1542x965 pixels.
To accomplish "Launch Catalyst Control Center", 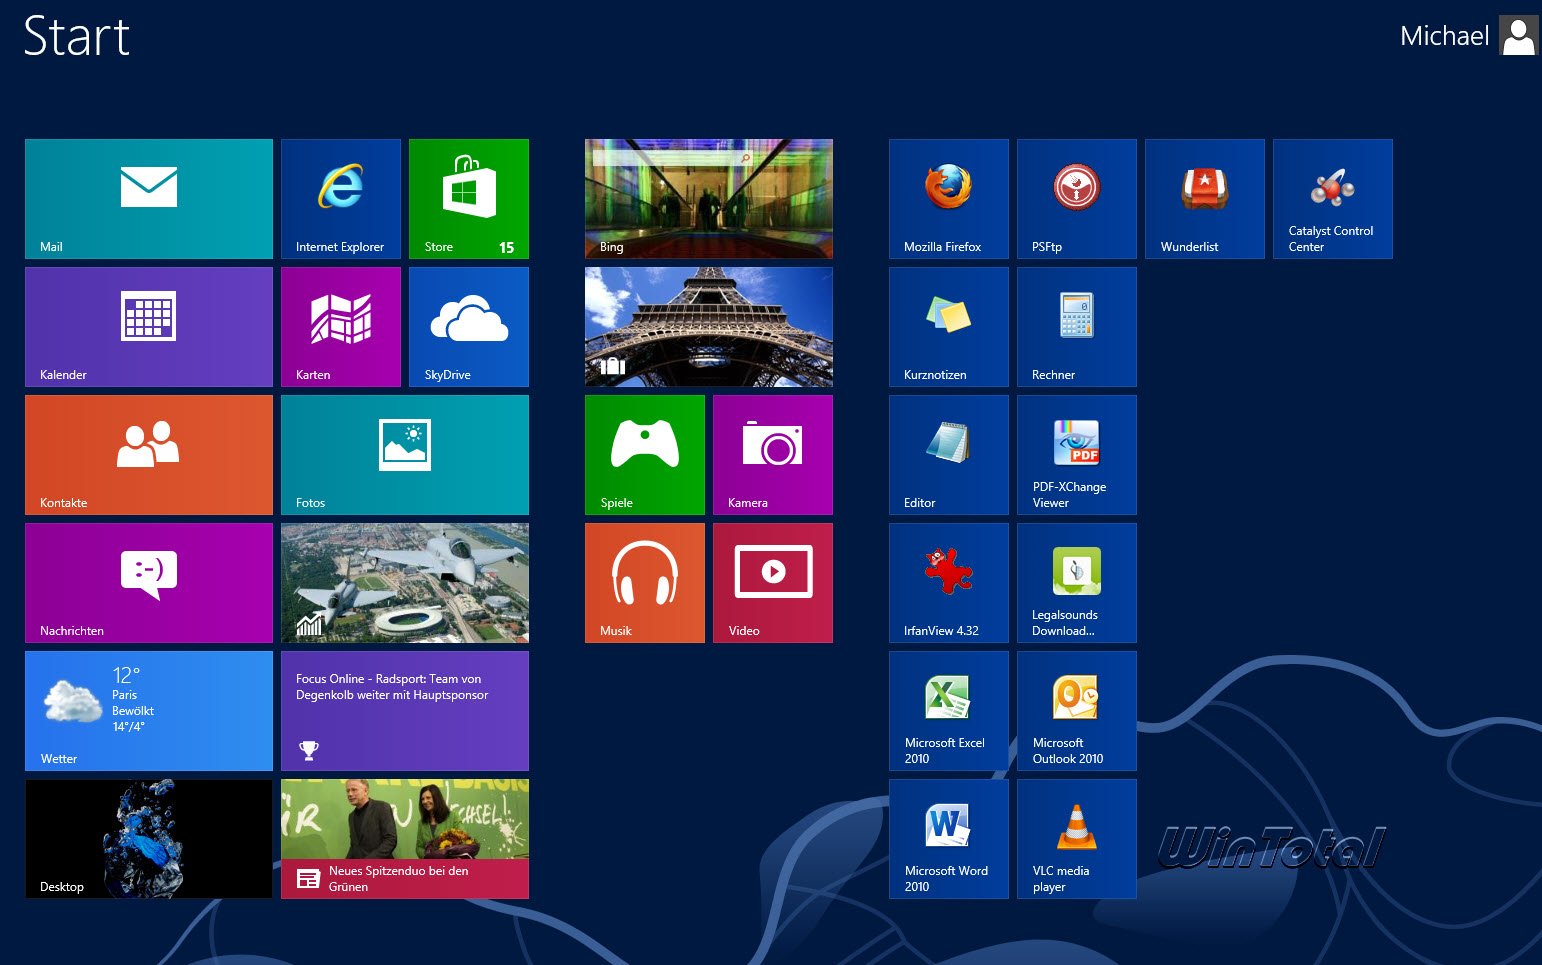I will tap(1332, 199).
